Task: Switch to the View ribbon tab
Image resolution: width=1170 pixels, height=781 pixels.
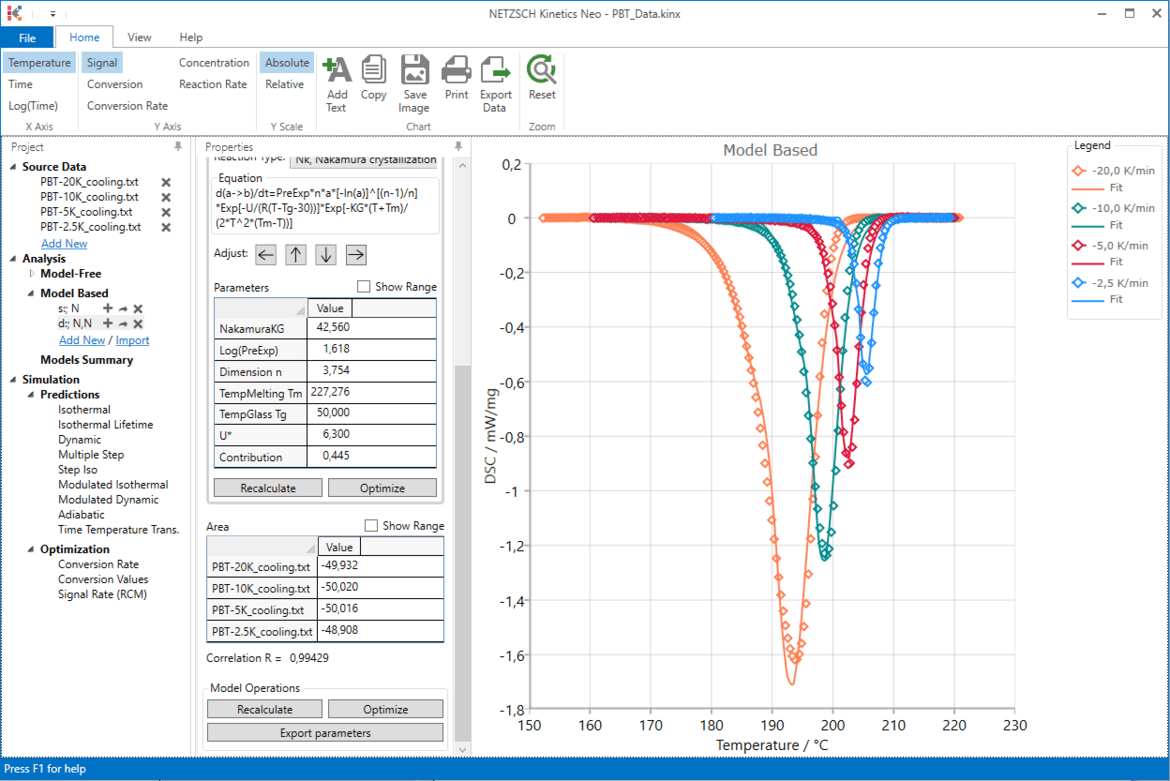Action: click(x=139, y=37)
